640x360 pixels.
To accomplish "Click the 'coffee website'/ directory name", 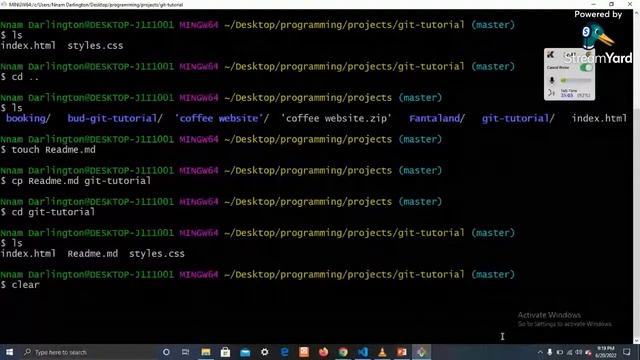I will (x=222, y=118).
